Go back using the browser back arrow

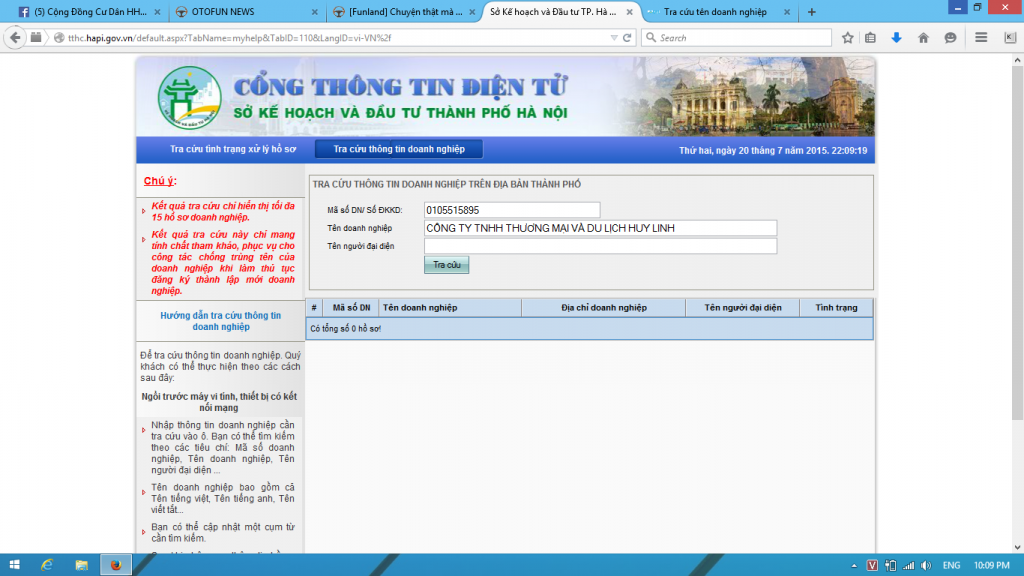[x=15, y=38]
